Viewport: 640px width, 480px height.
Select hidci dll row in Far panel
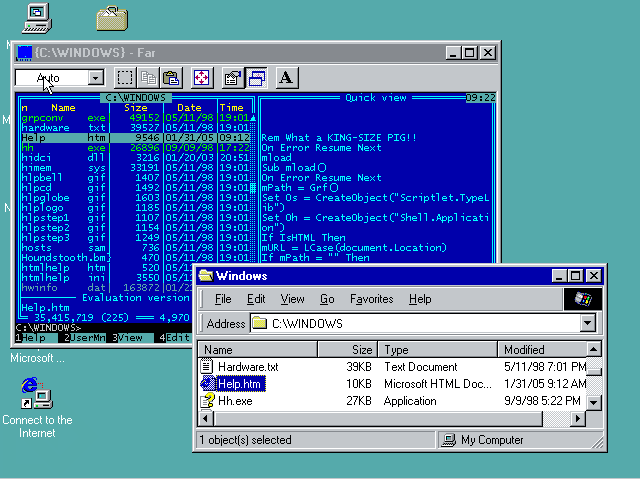coord(136,158)
